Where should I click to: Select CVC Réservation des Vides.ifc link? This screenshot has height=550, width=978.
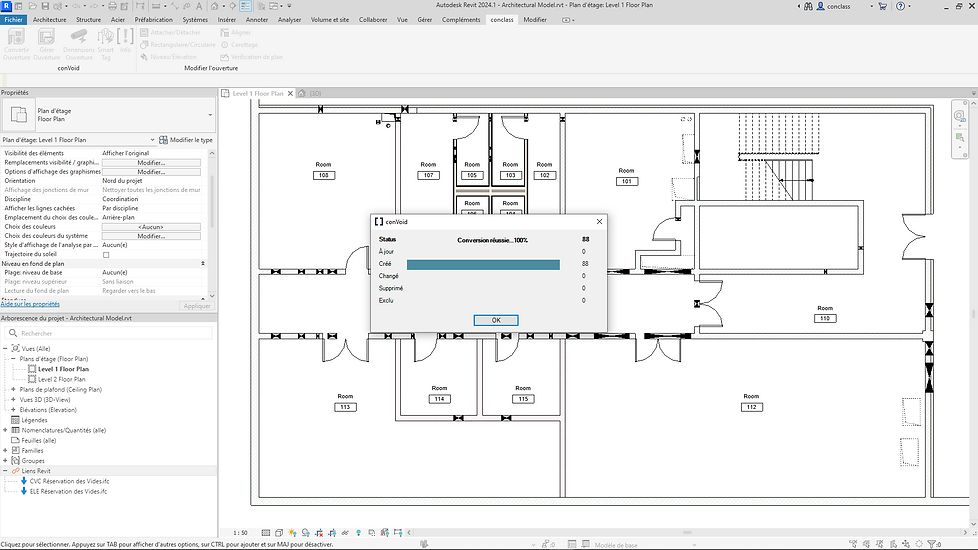click(x=69, y=481)
